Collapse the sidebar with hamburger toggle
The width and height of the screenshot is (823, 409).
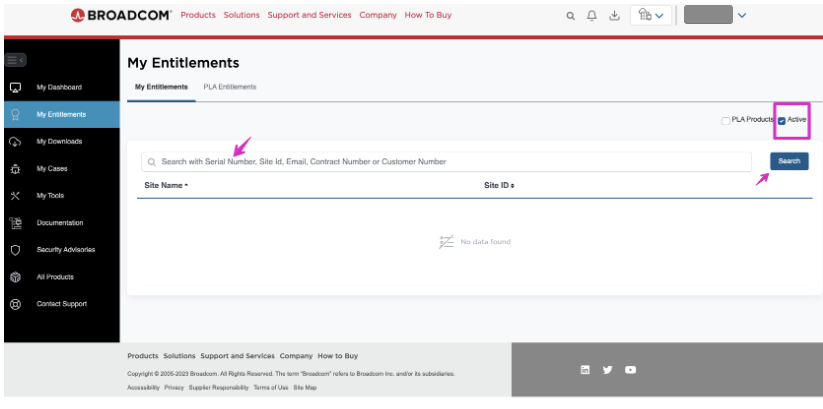pyautogui.click(x=15, y=60)
